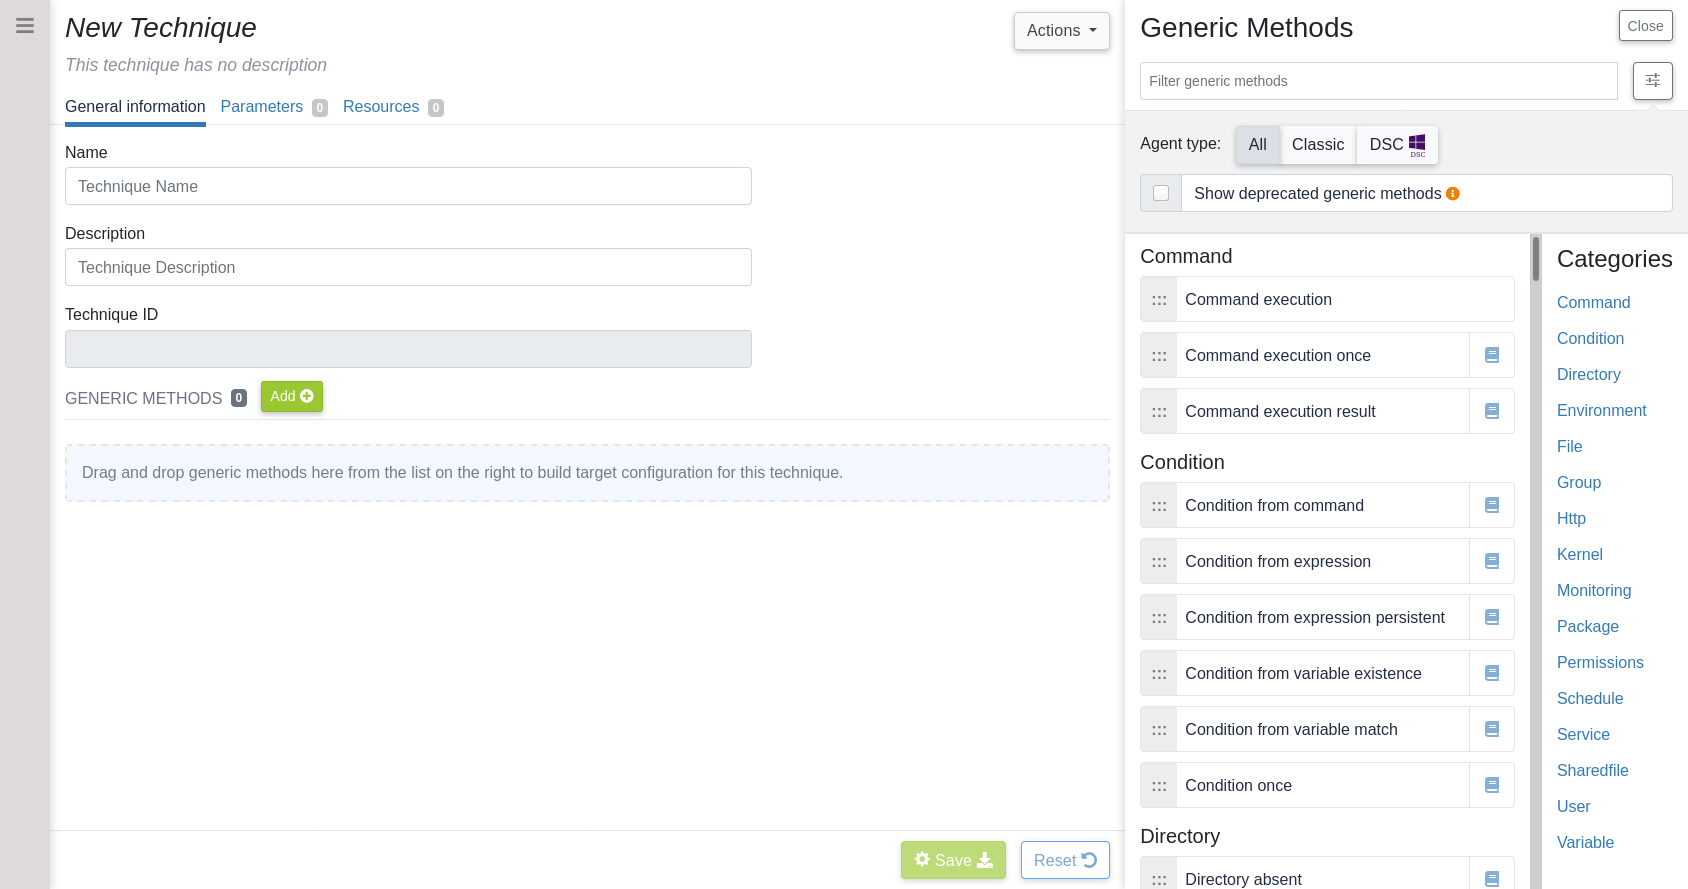Click the filter options sliders icon
The height and width of the screenshot is (889, 1688).
[1652, 81]
